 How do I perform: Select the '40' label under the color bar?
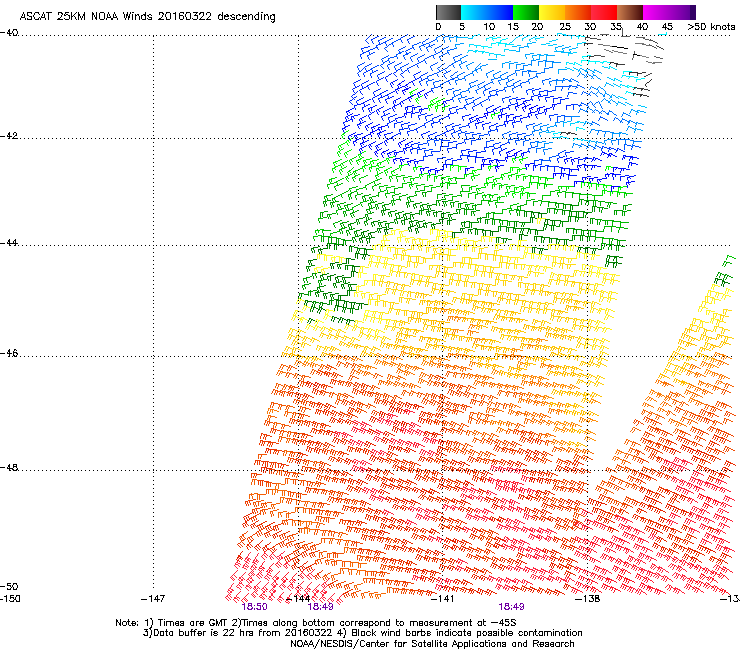(x=642, y=26)
